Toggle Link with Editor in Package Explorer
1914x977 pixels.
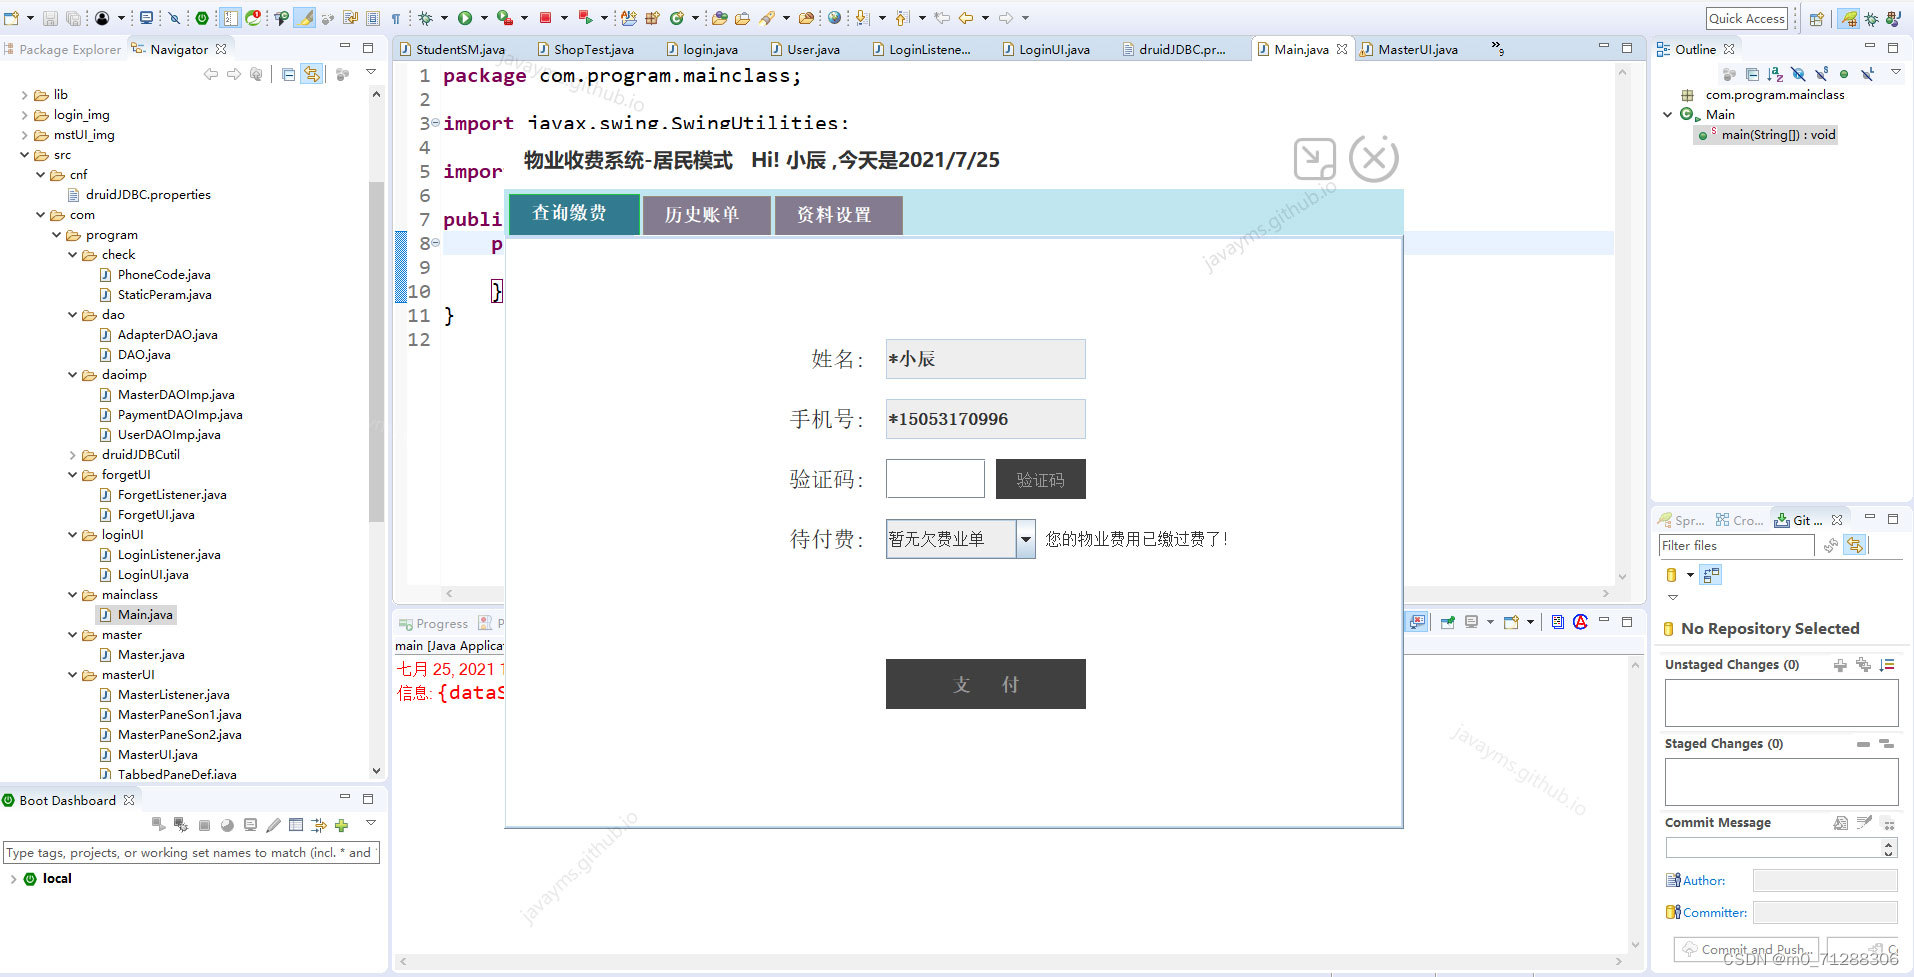(313, 73)
